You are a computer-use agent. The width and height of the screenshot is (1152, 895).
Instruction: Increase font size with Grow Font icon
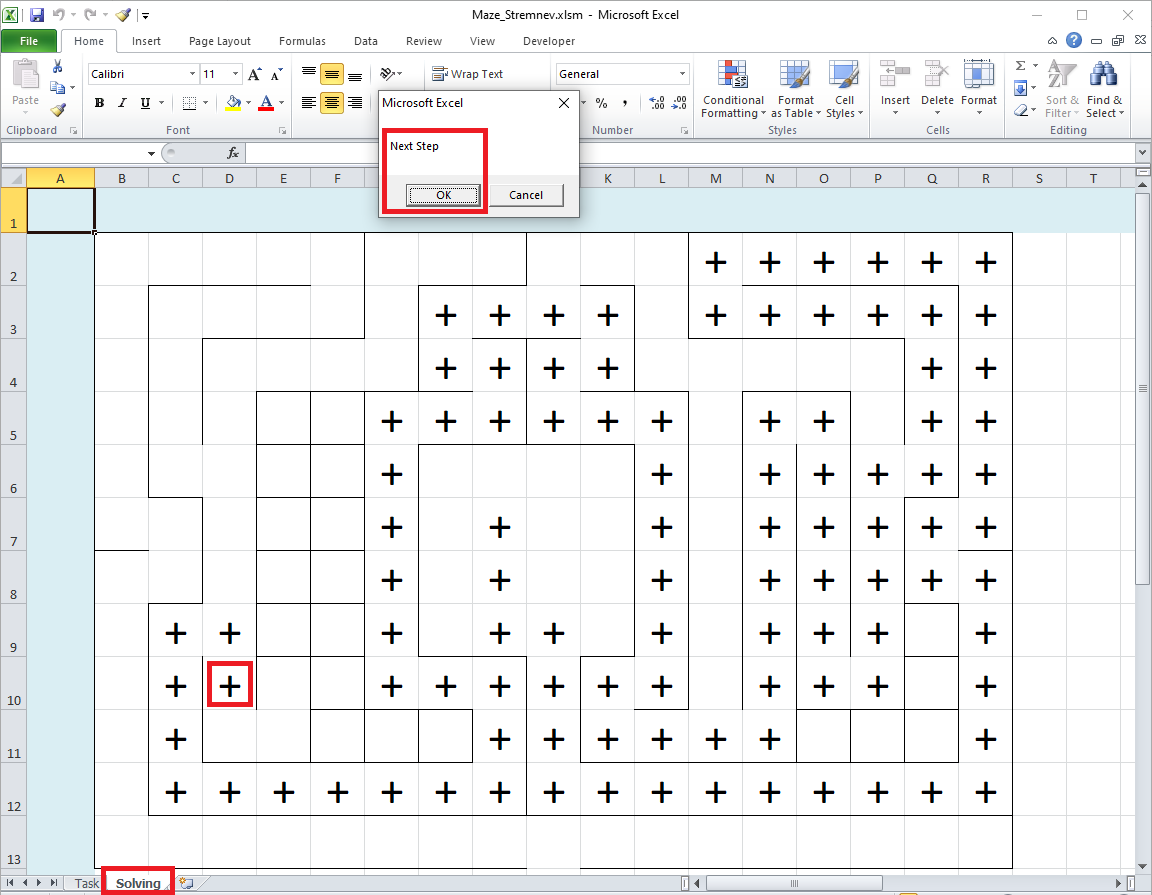tap(254, 74)
